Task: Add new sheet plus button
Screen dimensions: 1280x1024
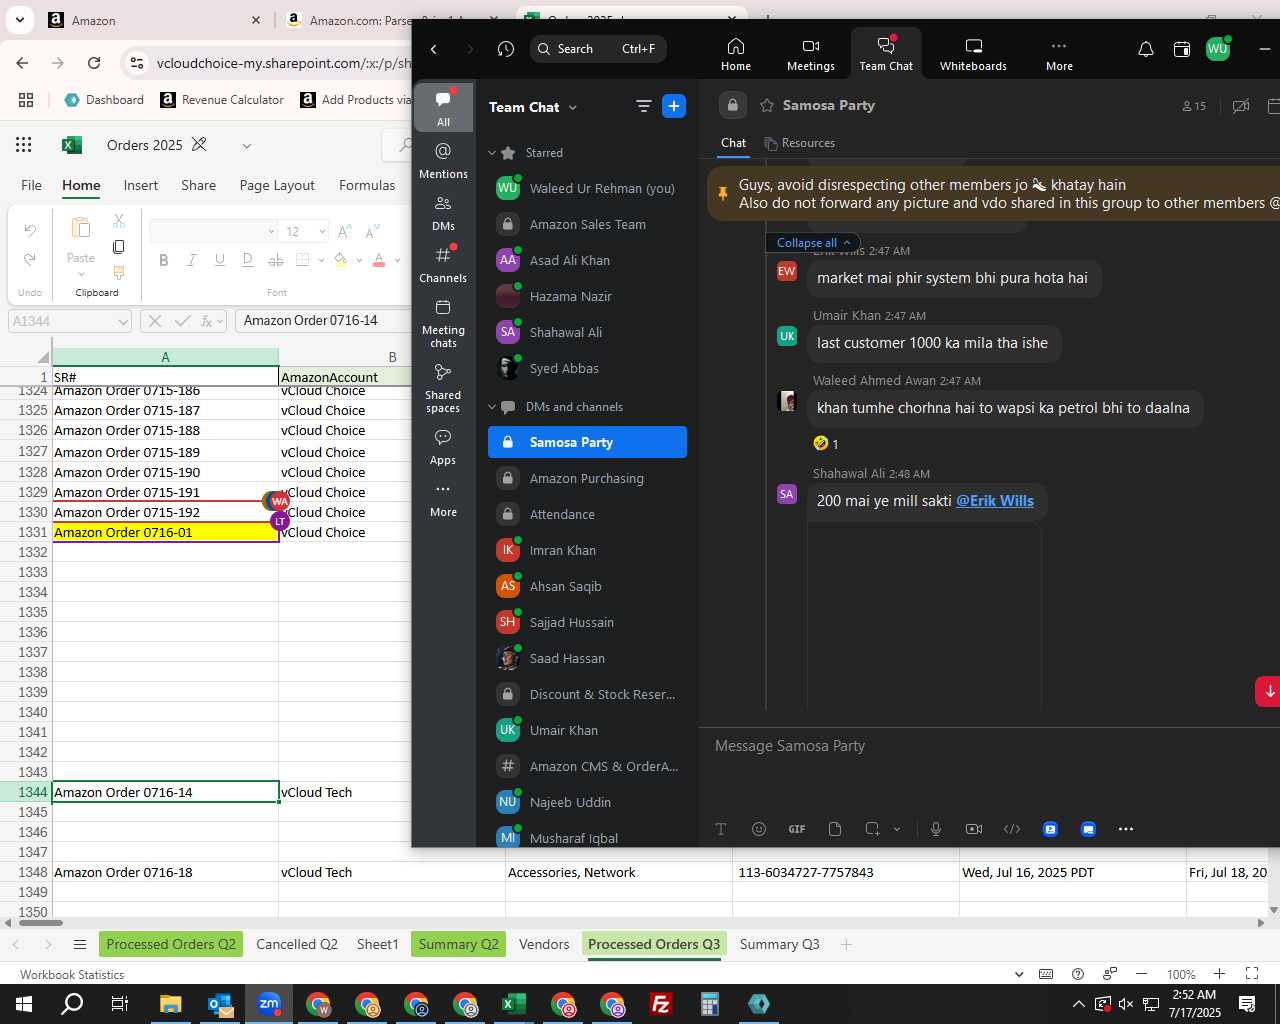Action: [x=846, y=944]
